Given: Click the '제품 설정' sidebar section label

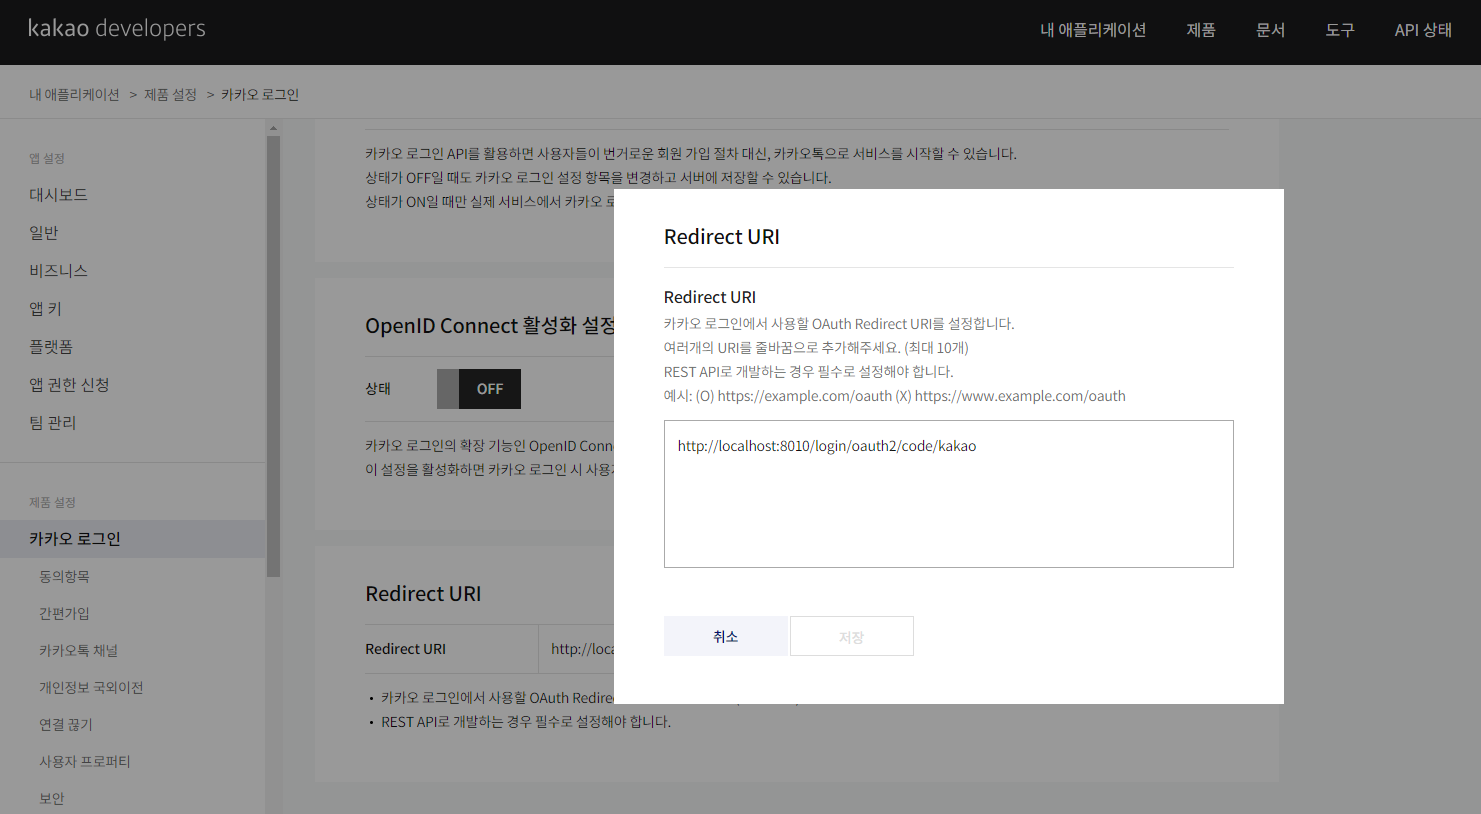Looking at the screenshot, I should click(x=52, y=502).
